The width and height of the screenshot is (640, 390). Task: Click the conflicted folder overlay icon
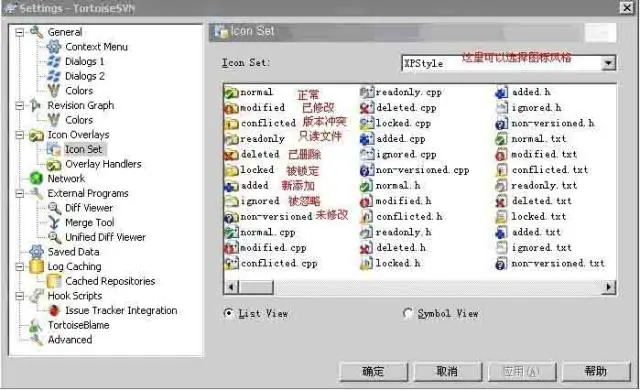(231, 124)
